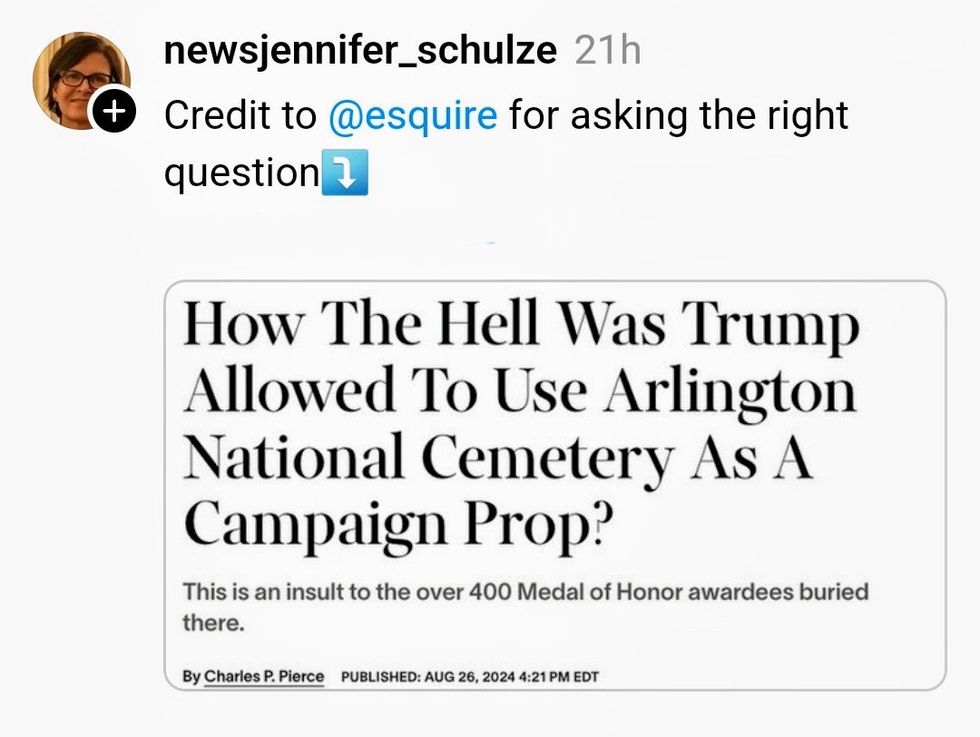Open the newsjennifer_schulze username link
Image resolution: width=980 pixels, height=737 pixels.
pos(359,50)
